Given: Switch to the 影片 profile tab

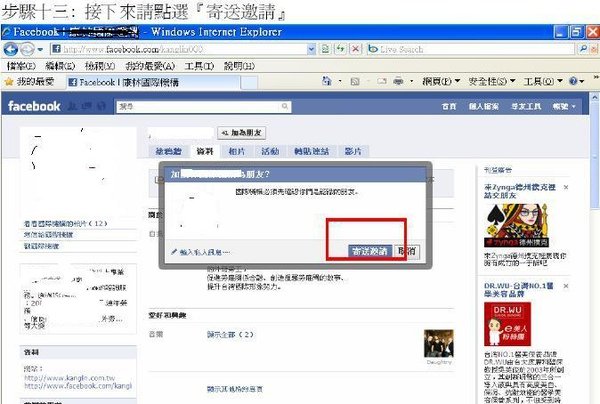Looking at the screenshot, I should [x=353, y=152].
